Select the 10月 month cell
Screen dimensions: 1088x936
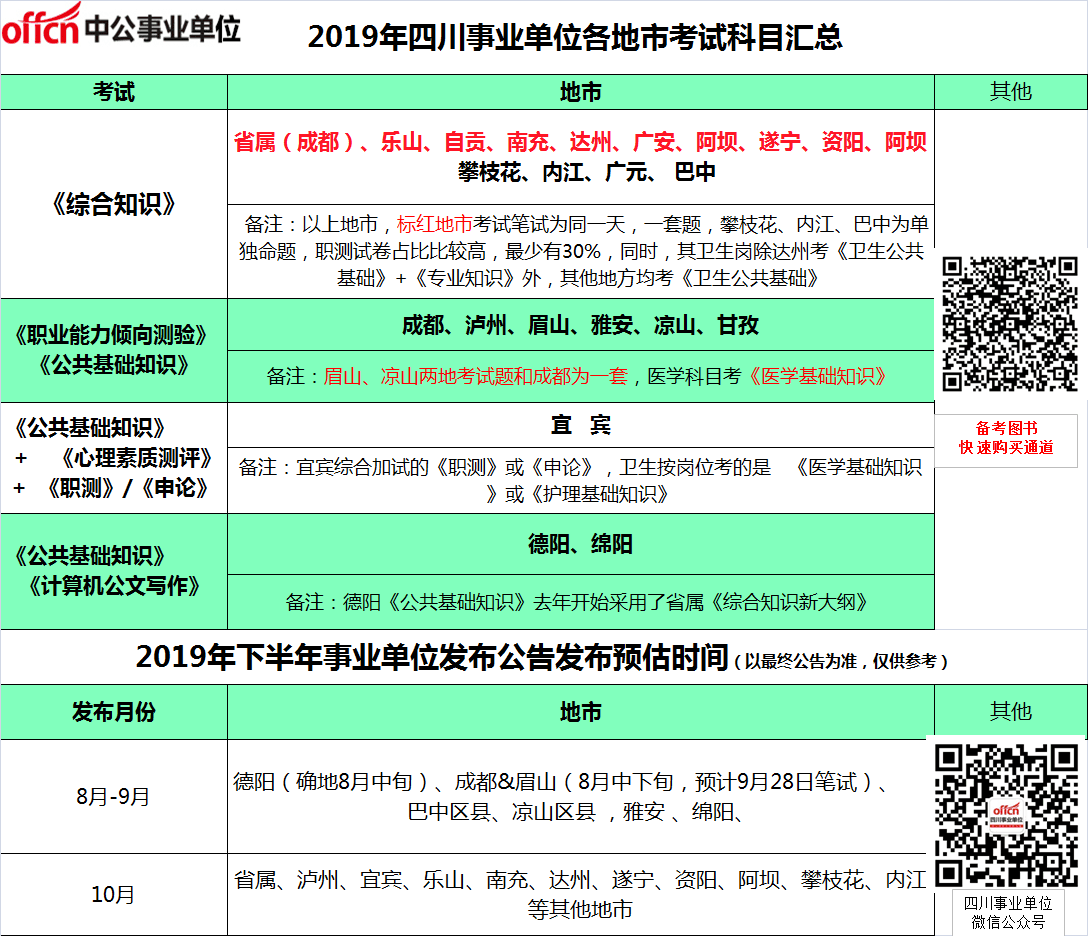tap(114, 894)
